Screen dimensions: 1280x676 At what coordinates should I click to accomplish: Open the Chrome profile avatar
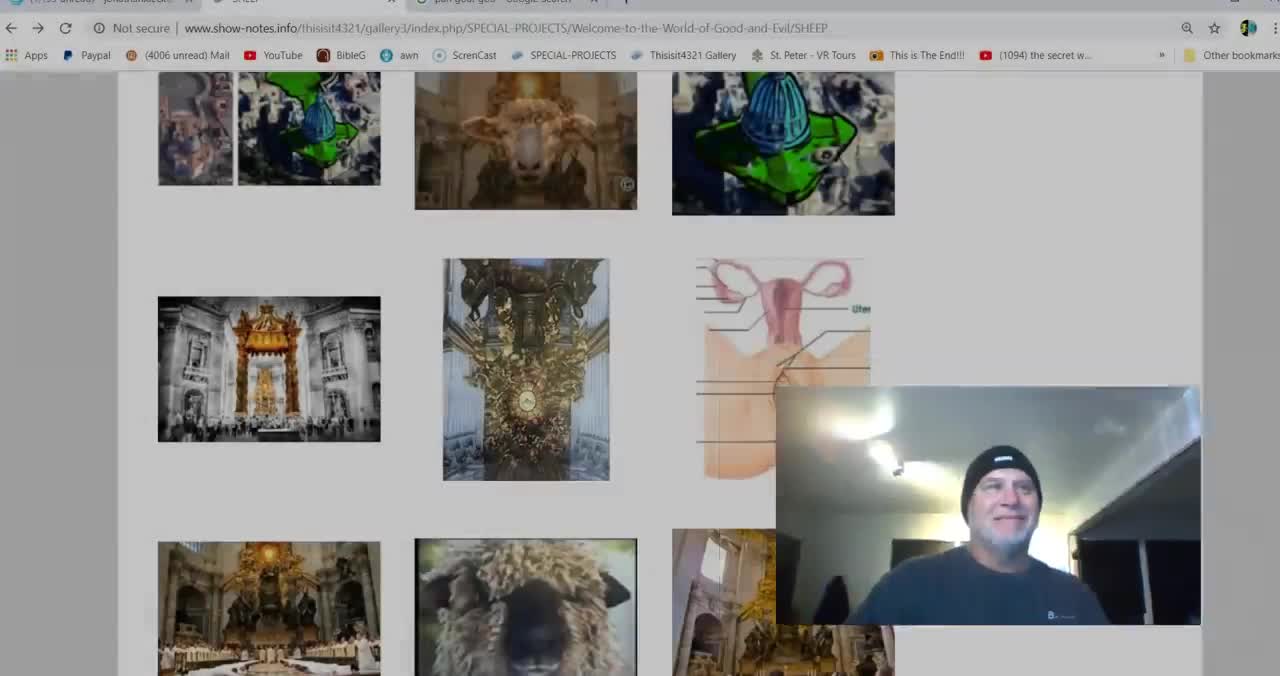click(x=1248, y=28)
